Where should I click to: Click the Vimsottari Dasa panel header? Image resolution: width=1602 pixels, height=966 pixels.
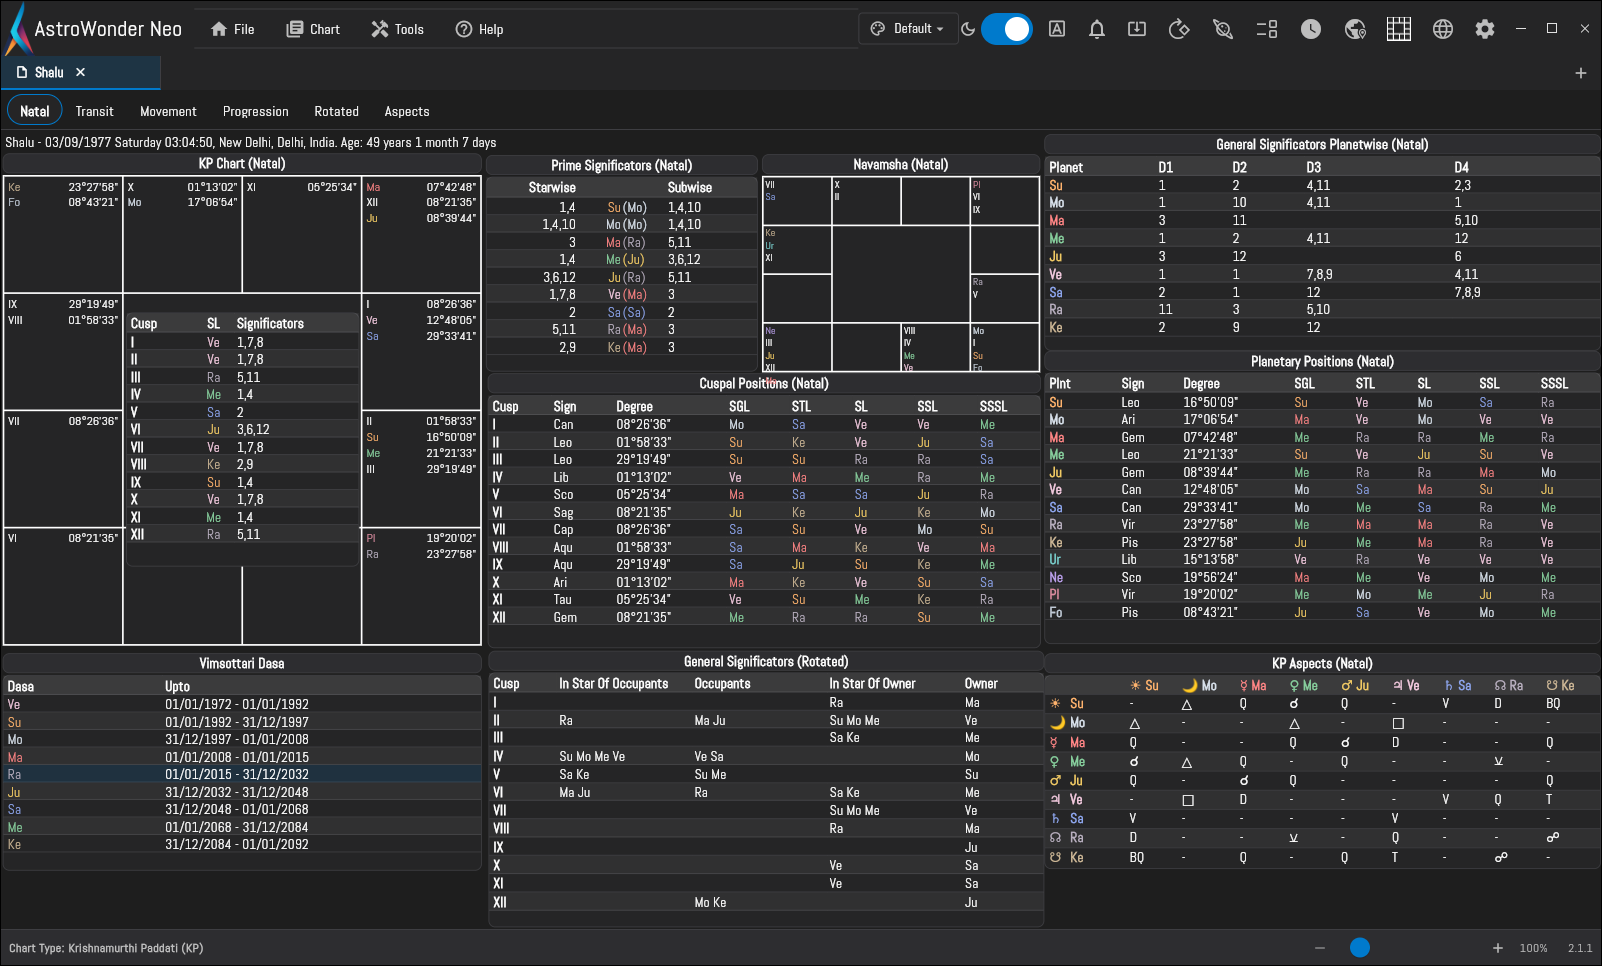point(242,663)
